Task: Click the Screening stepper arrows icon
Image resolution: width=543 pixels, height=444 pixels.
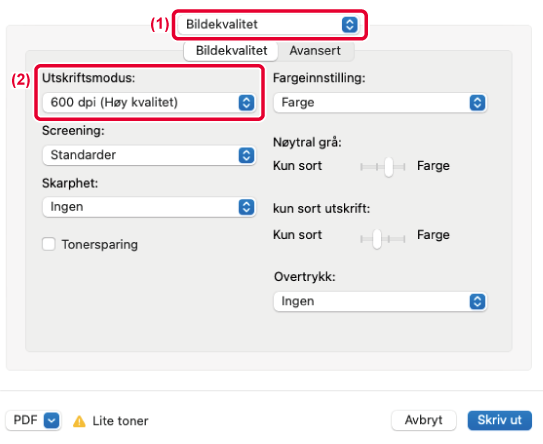Action: coord(246,155)
